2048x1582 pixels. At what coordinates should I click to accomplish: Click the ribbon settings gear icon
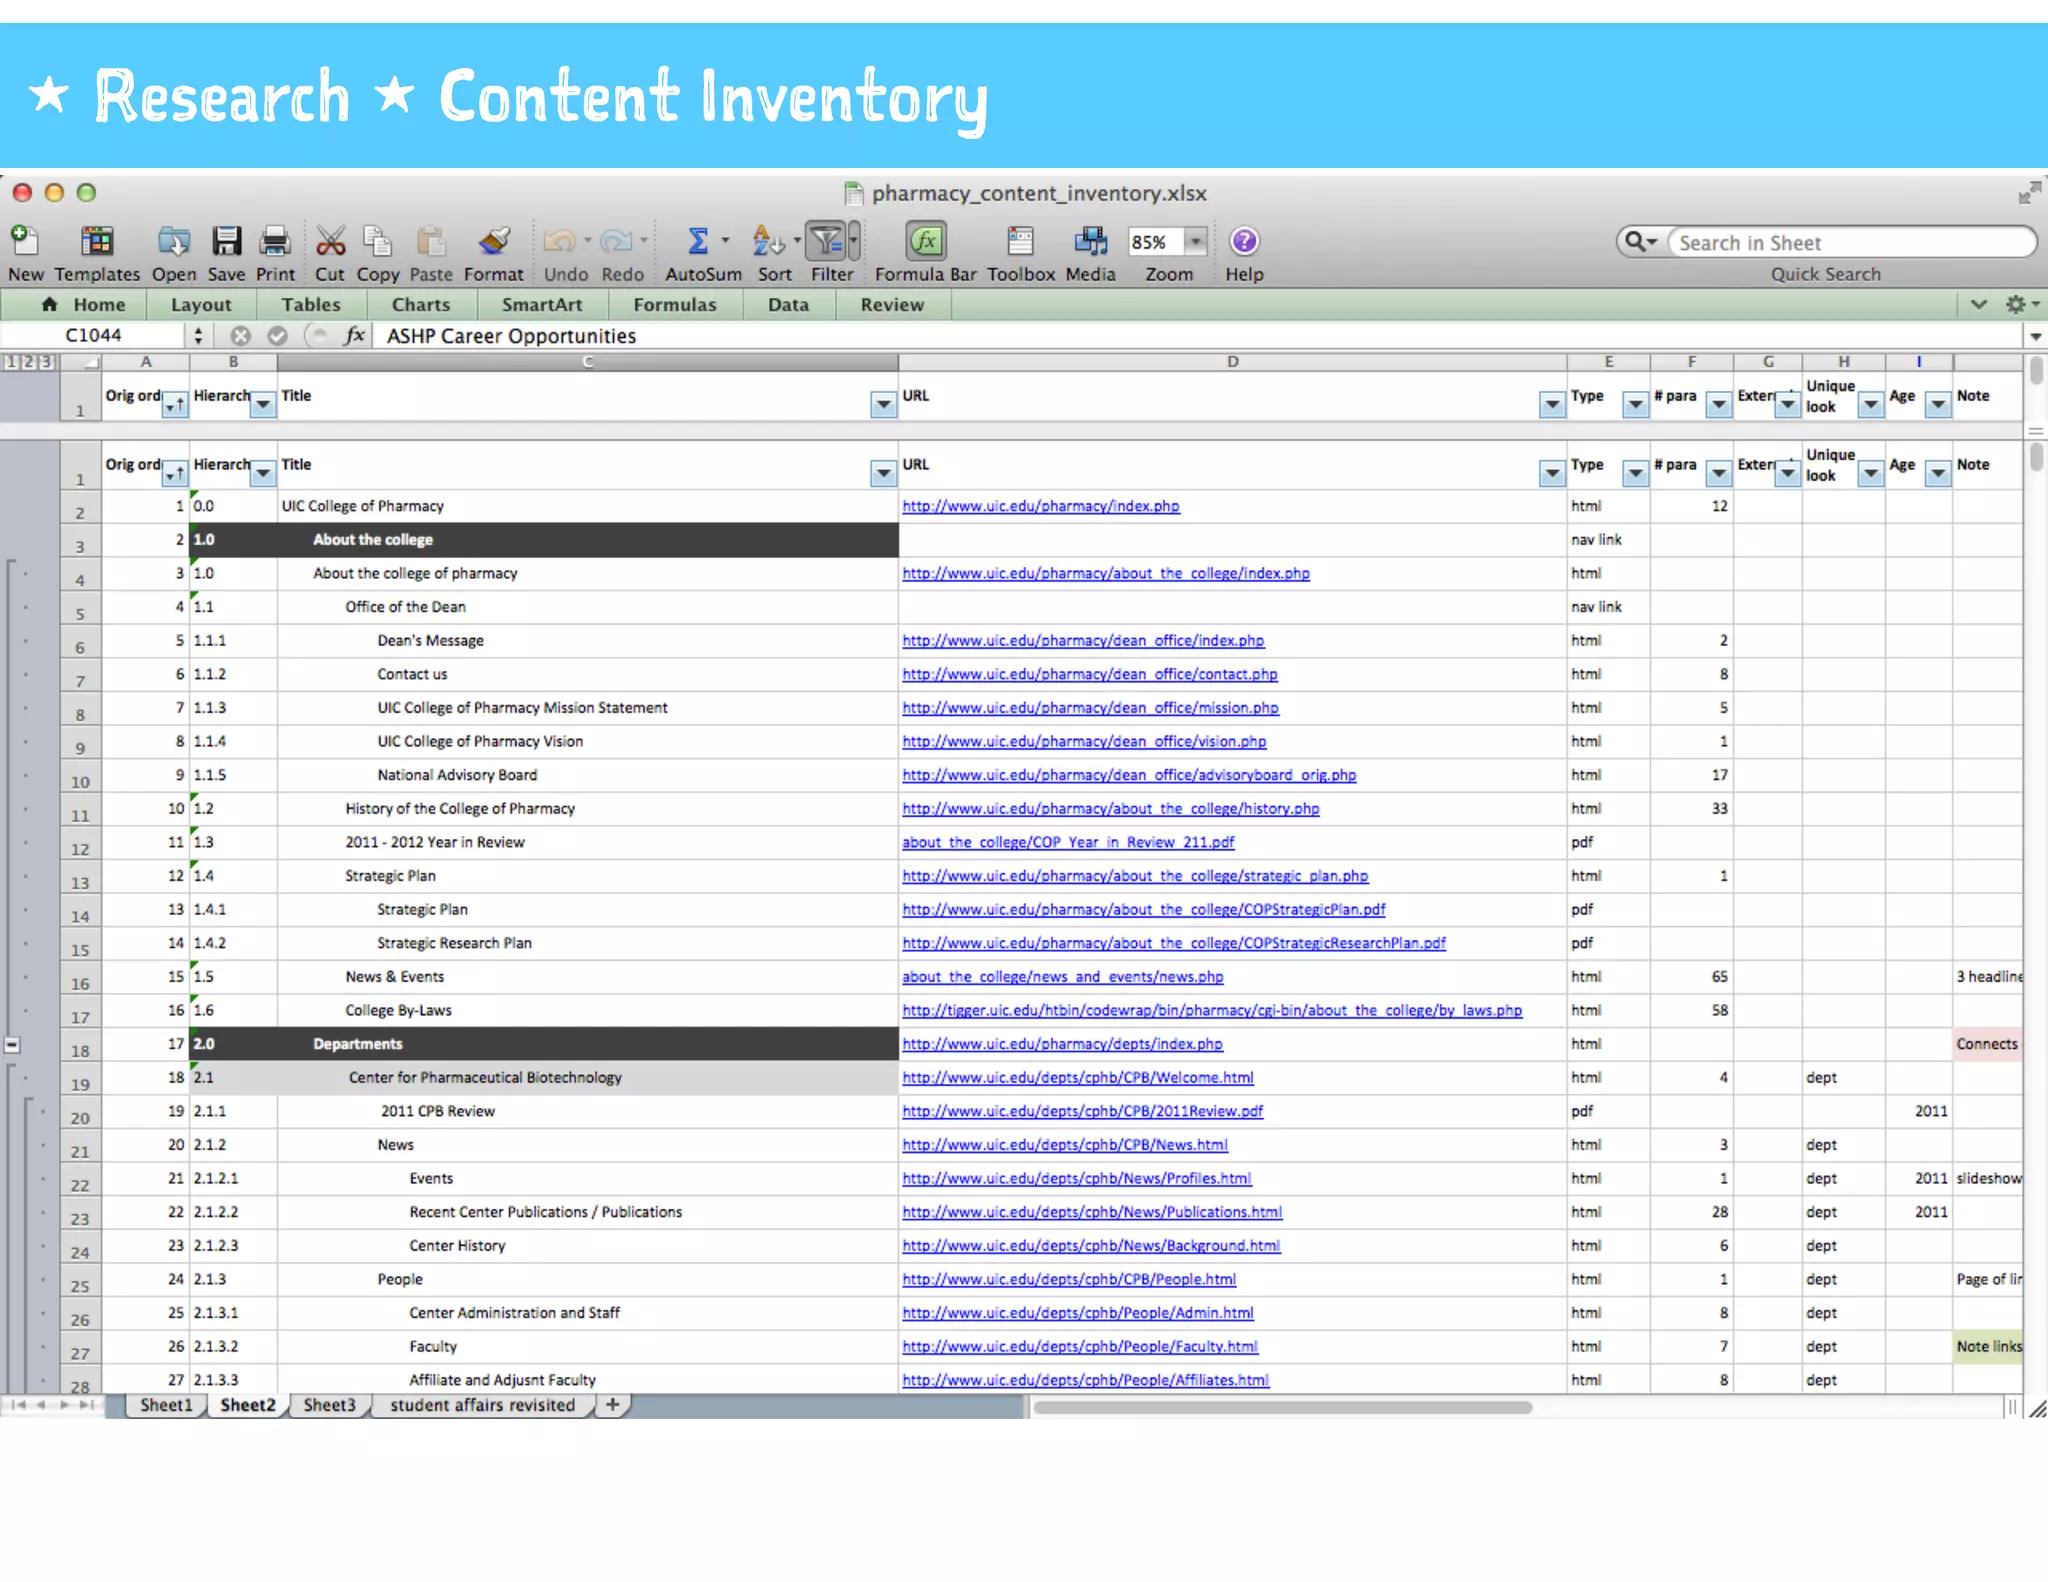click(x=2016, y=304)
